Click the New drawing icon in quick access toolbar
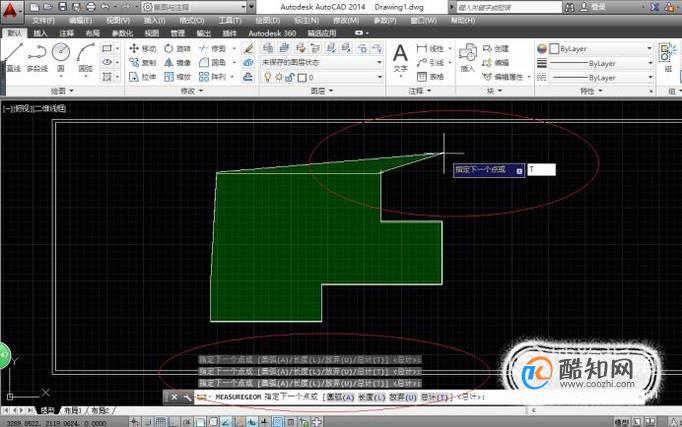The width and height of the screenshot is (682, 427). point(34,7)
